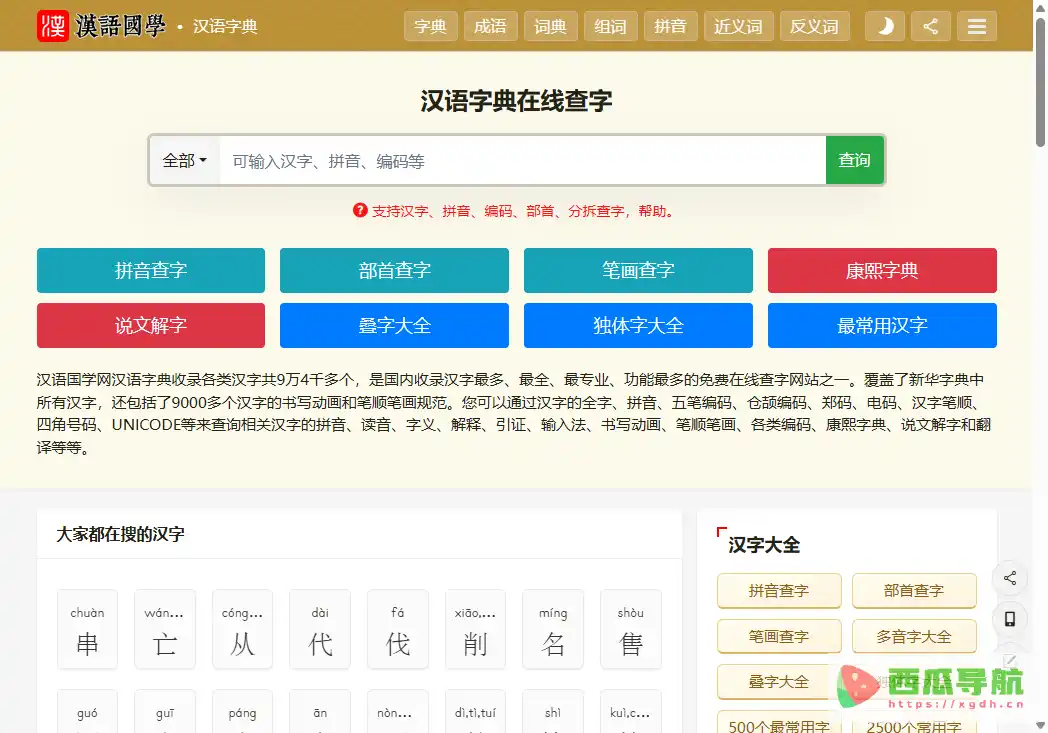Click the red 说文解字 button
This screenshot has width=1048, height=733.
pyautogui.click(x=151, y=325)
